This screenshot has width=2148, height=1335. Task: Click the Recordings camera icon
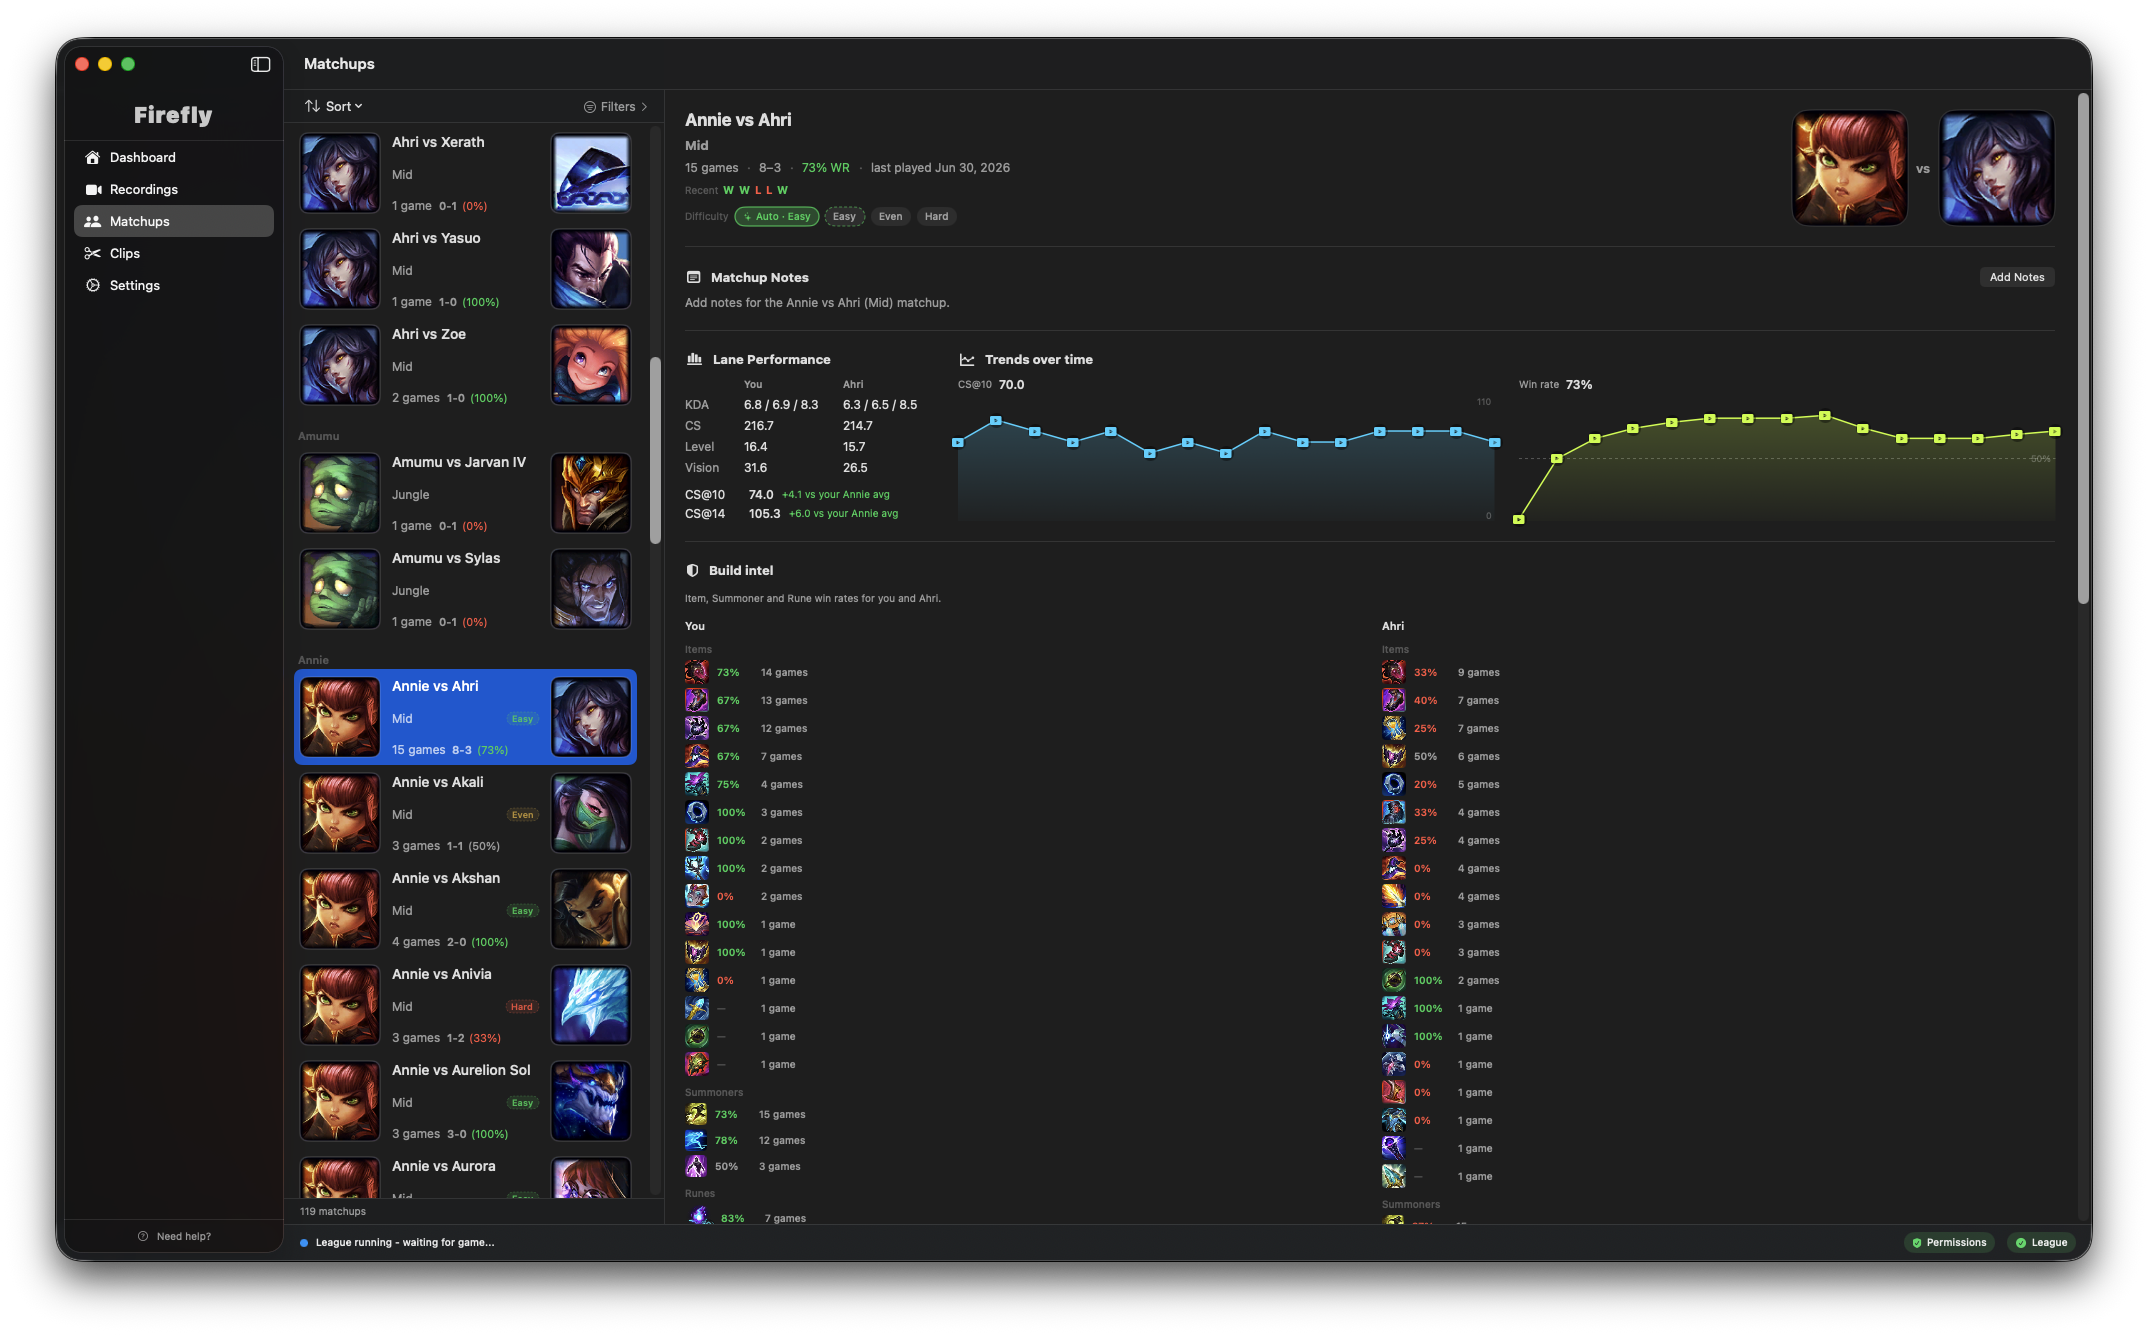click(x=93, y=189)
